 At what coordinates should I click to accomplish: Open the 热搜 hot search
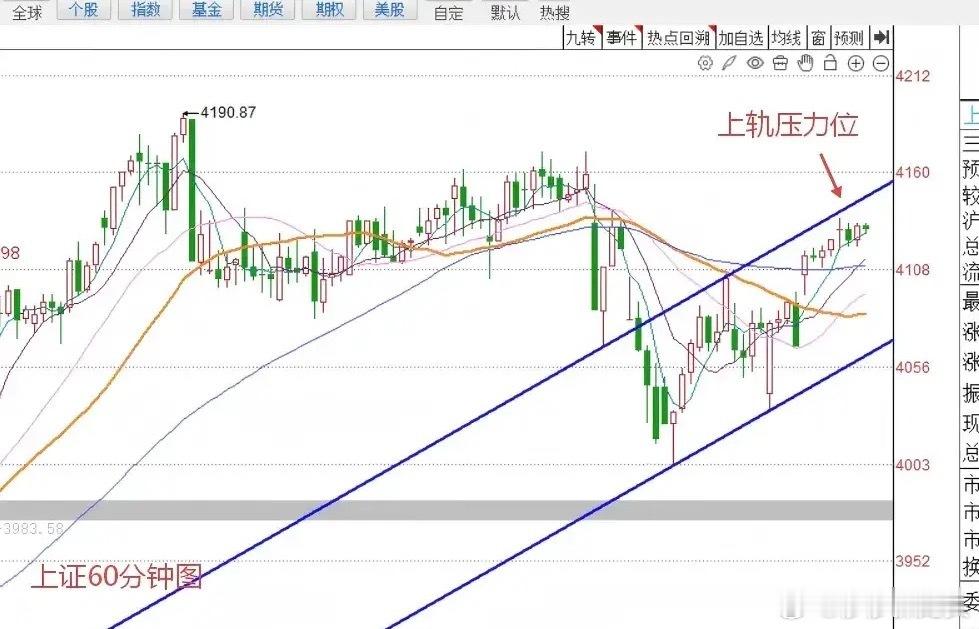point(555,12)
